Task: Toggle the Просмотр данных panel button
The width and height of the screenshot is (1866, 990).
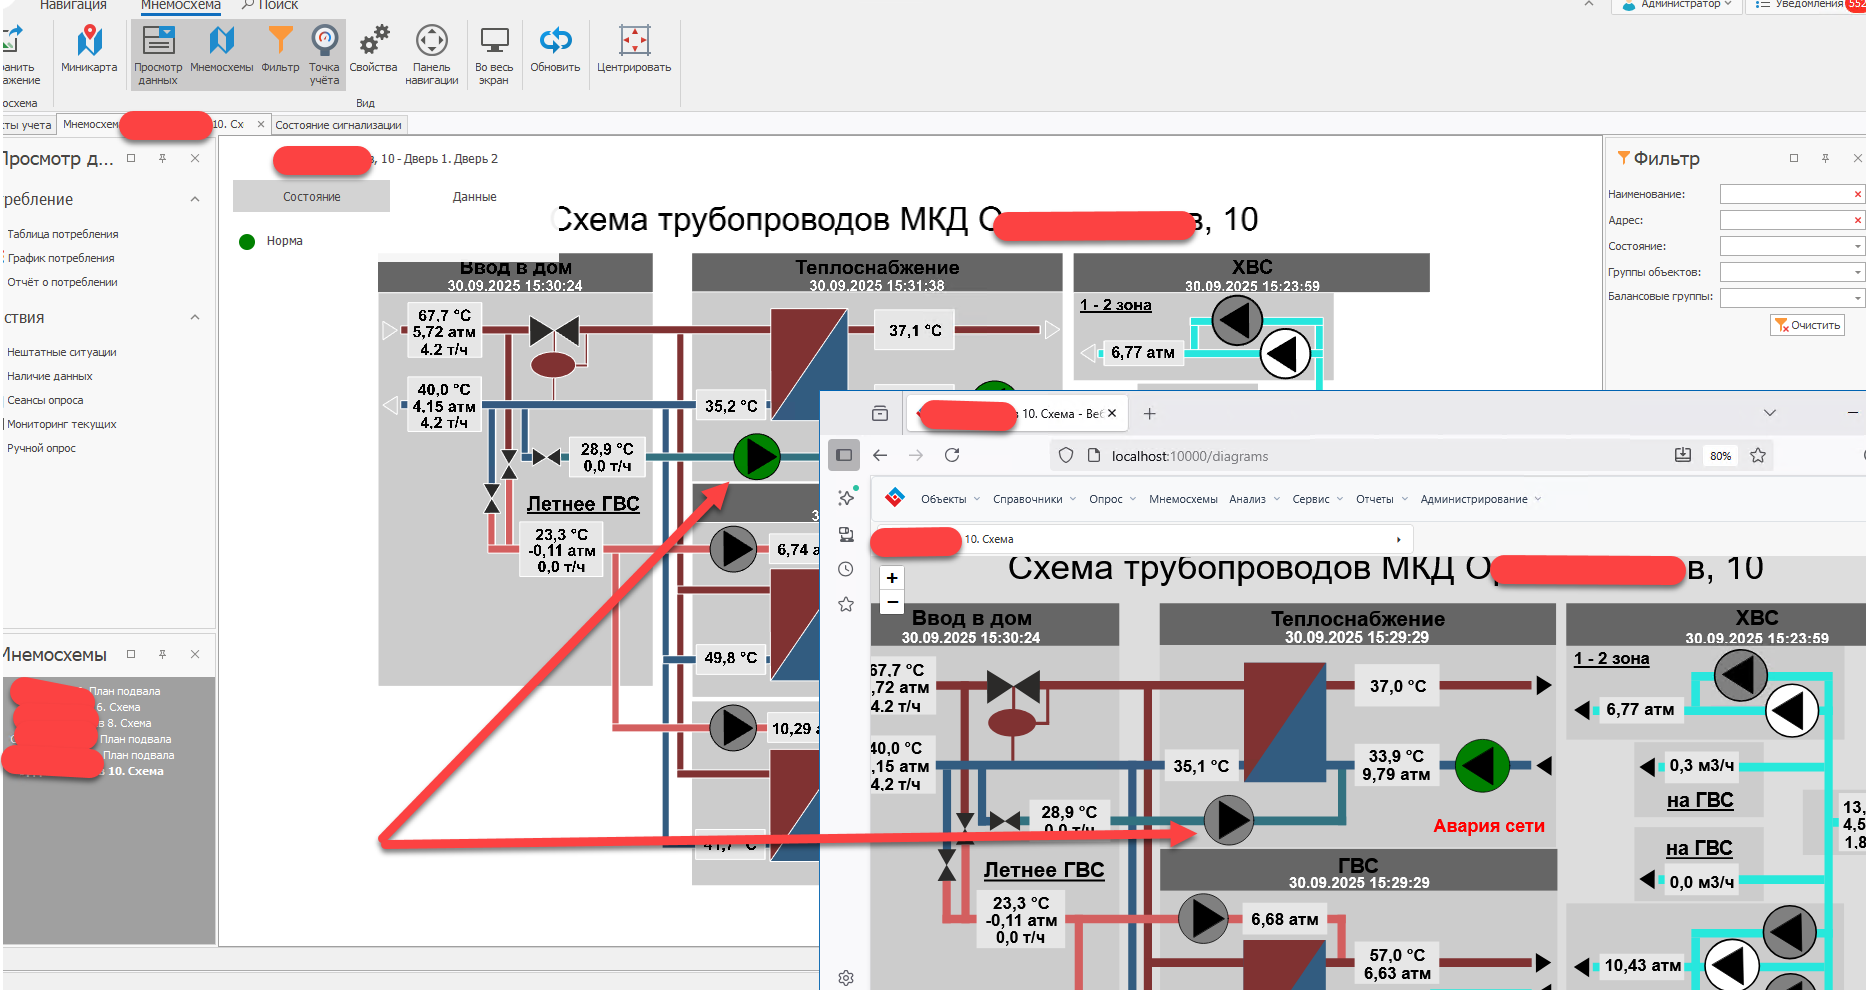Action: 158,53
